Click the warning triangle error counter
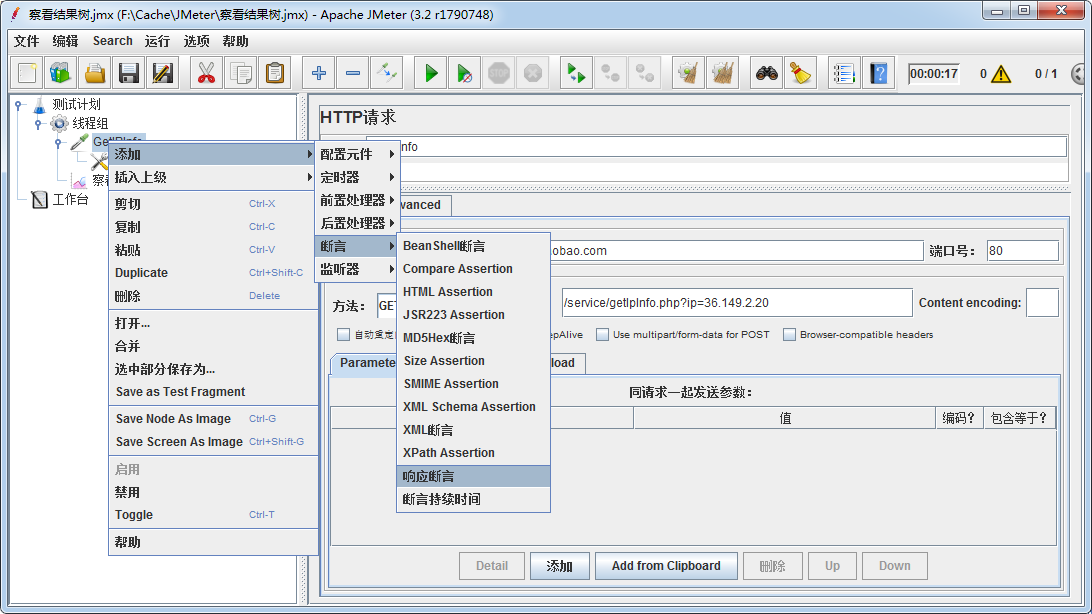1092x614 pixels. (1001, 74)
